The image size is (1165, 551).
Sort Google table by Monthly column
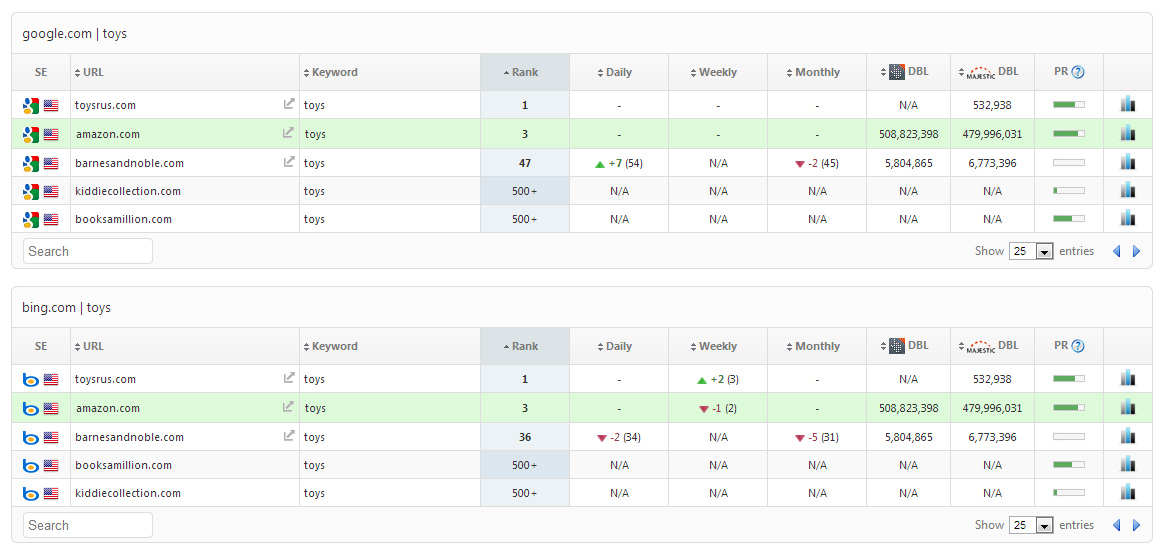(816, 72)
